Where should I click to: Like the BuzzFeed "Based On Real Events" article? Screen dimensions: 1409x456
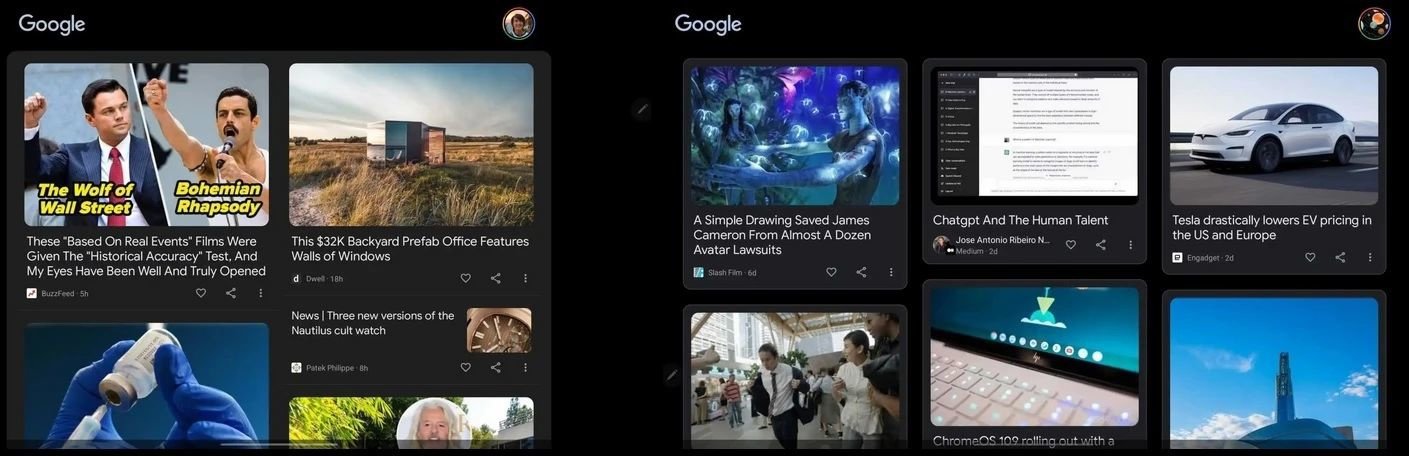(201, 293)
